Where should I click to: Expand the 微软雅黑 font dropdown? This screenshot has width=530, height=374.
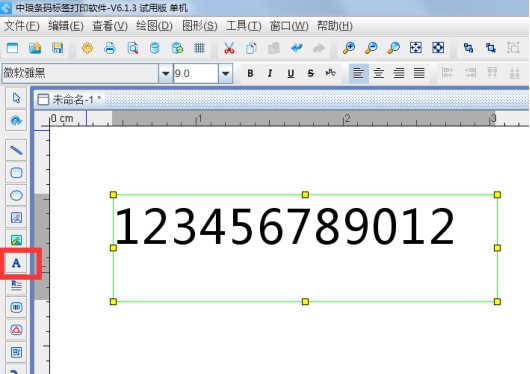coord(166,73)
